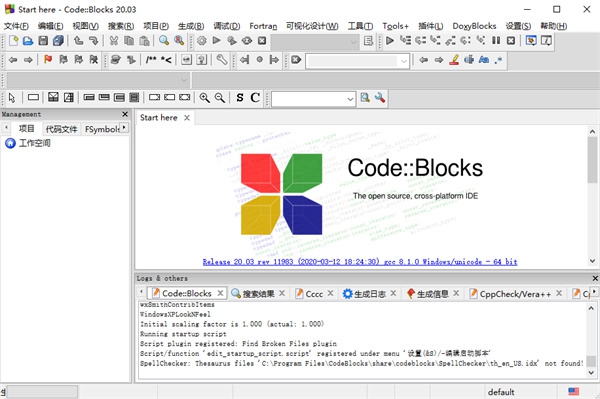Click the New file toolbar icon
600x399 pixels.
pos(13,41)
